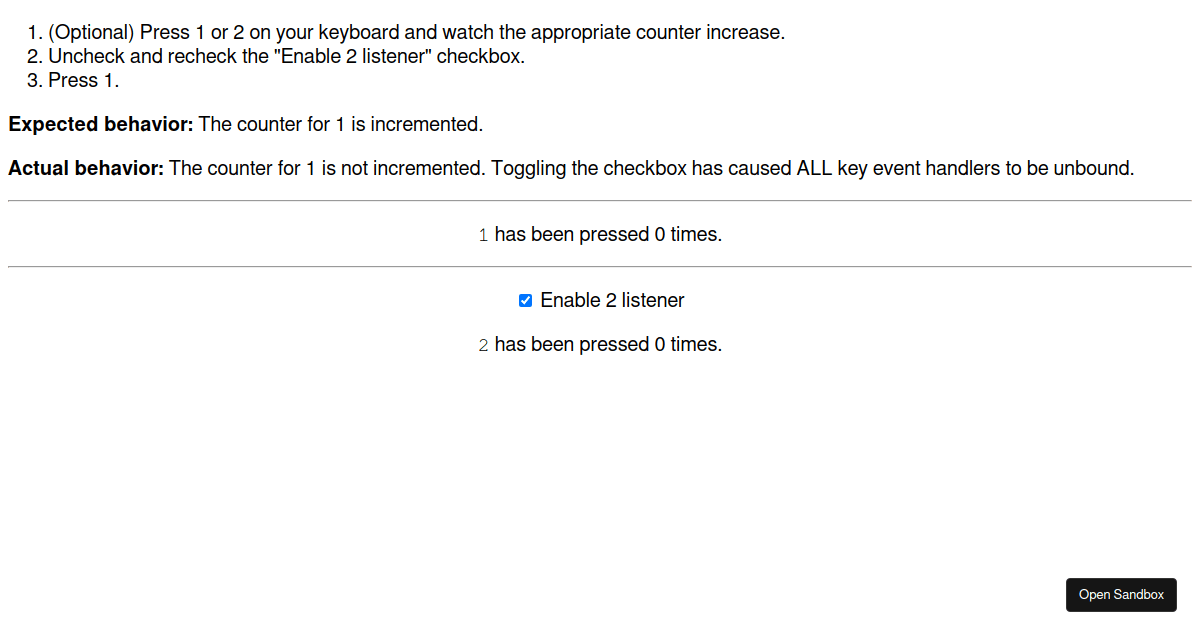1200x630 pixels.
Task: Click the third step "Press 1."
Action: [x=84, y=80]
